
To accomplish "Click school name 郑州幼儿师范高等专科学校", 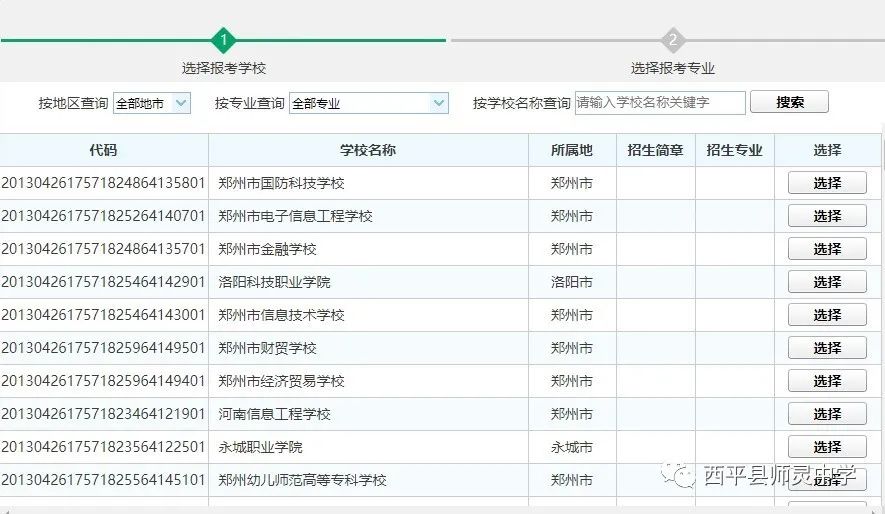I will tap(302, 480).
